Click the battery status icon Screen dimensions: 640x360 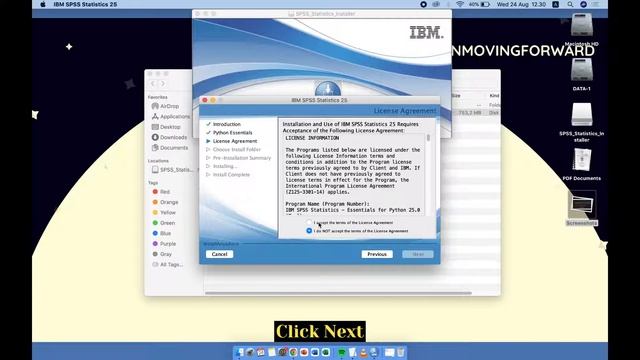485,4
